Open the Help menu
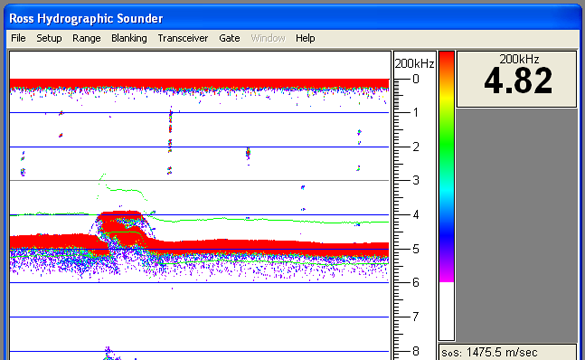Viewport: 585px width, 360px height. pyautogui.click(x=305, y=38)
